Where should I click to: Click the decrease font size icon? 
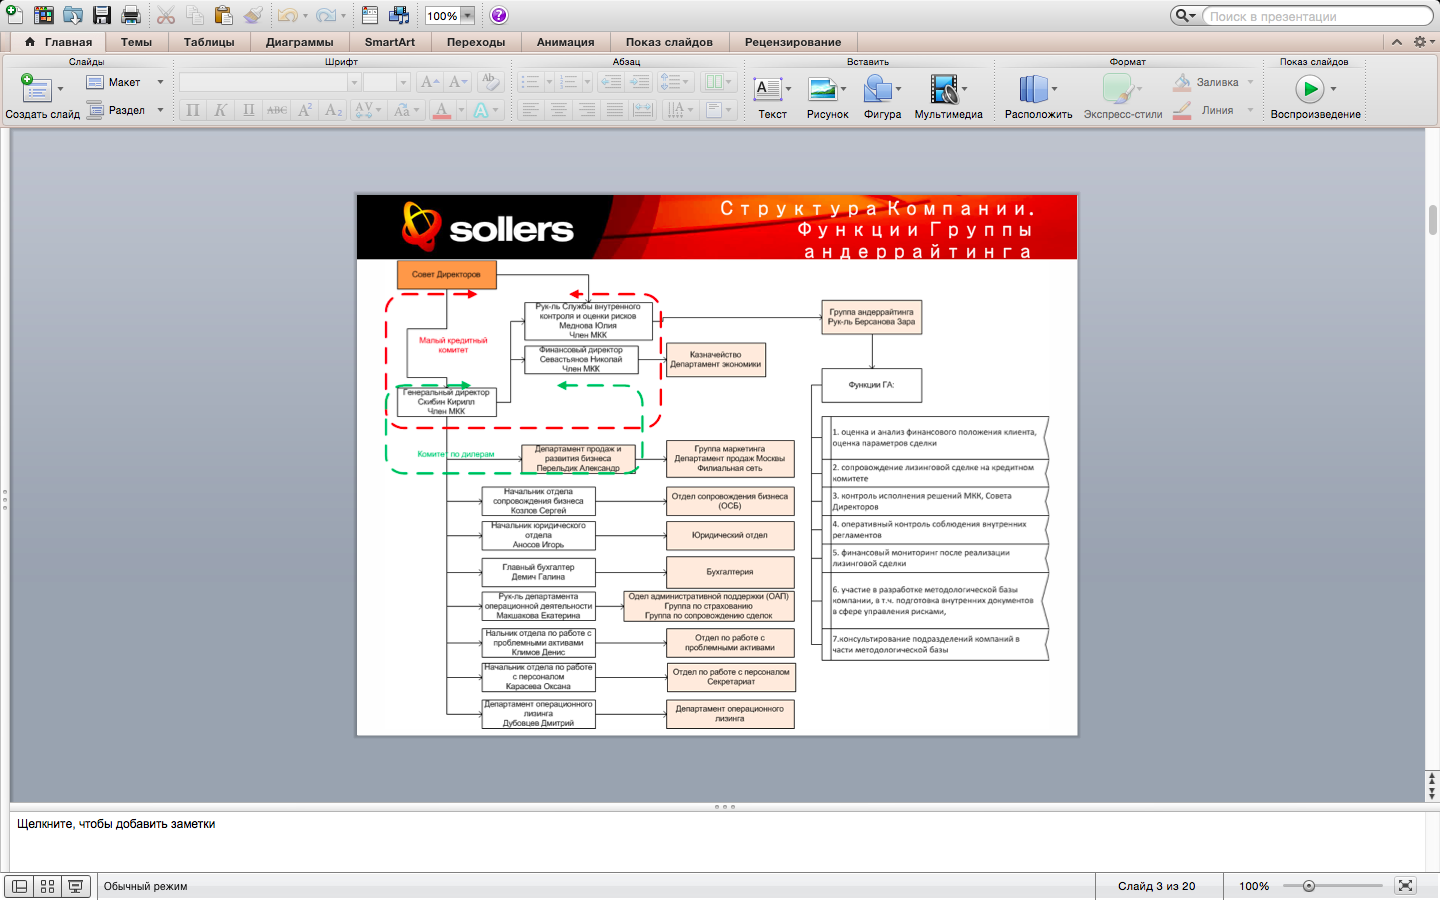pyautogui.click(x=457, y=82)
